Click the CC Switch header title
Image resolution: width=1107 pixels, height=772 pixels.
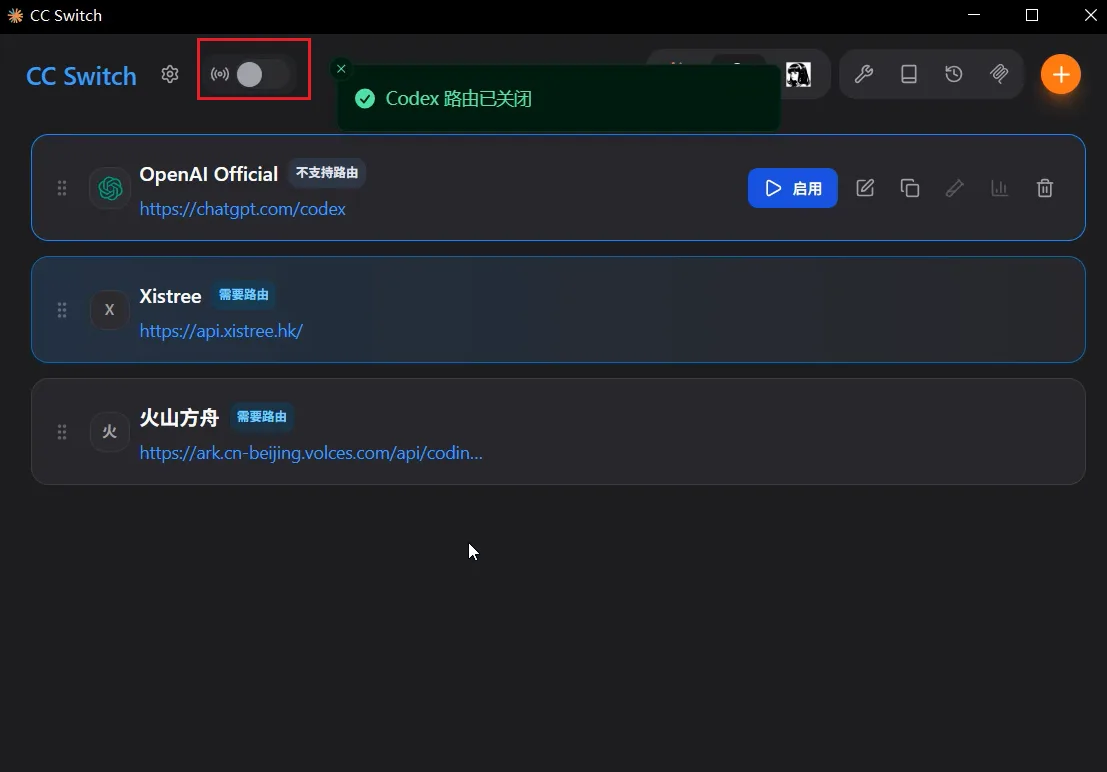click(81, 76)
